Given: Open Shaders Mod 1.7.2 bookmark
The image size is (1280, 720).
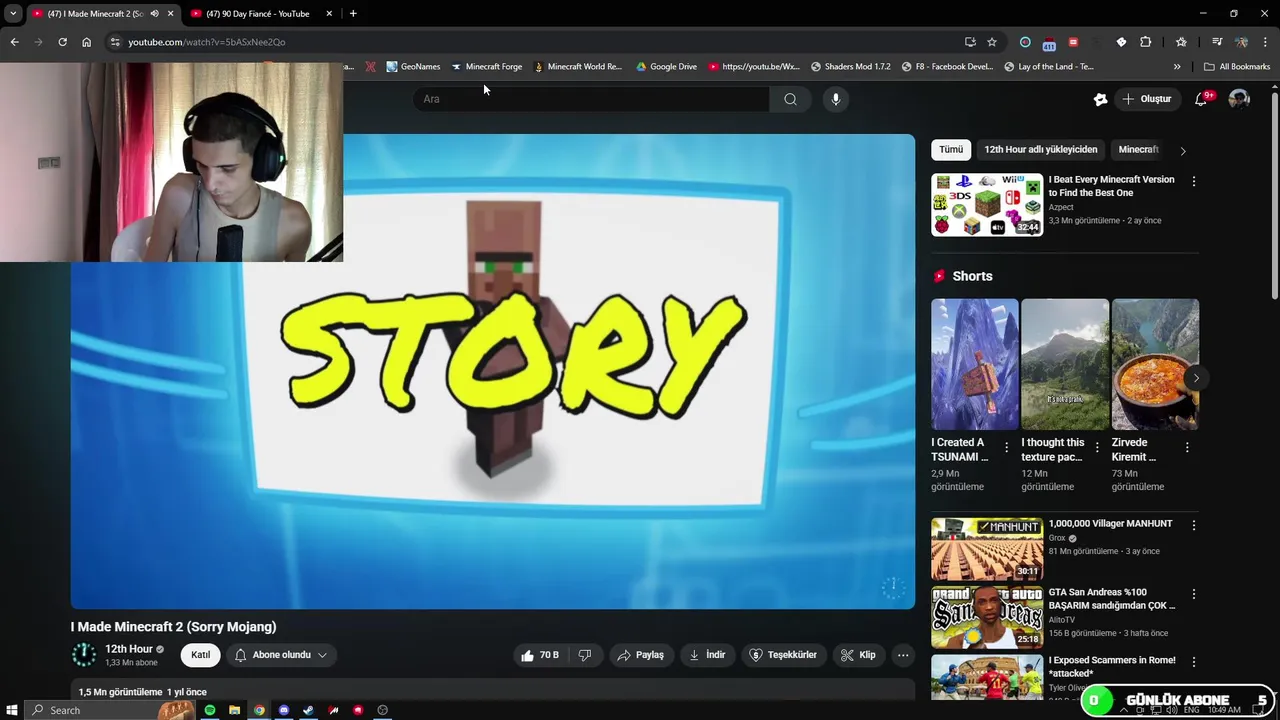Looking at the screenshot, I should click(850, 67).
